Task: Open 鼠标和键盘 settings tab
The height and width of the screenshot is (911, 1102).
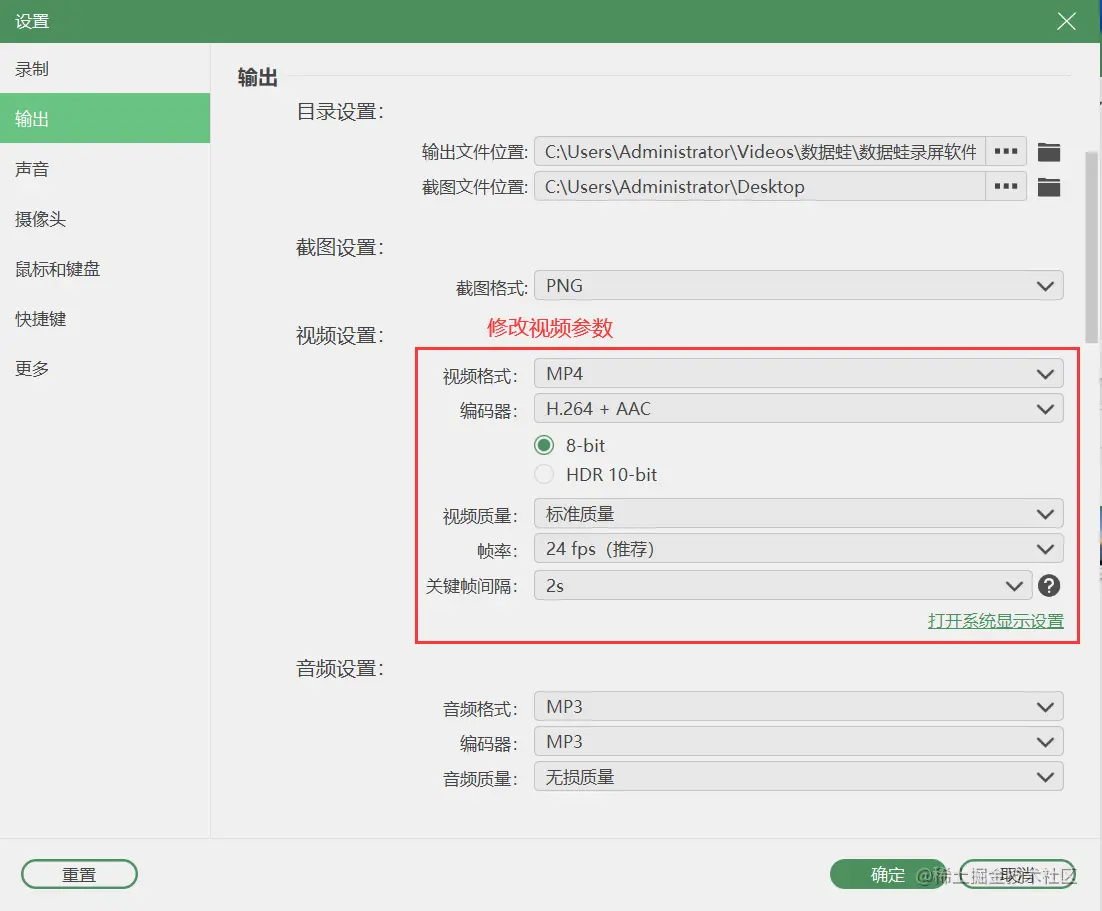Action: [x=105, y=269]
